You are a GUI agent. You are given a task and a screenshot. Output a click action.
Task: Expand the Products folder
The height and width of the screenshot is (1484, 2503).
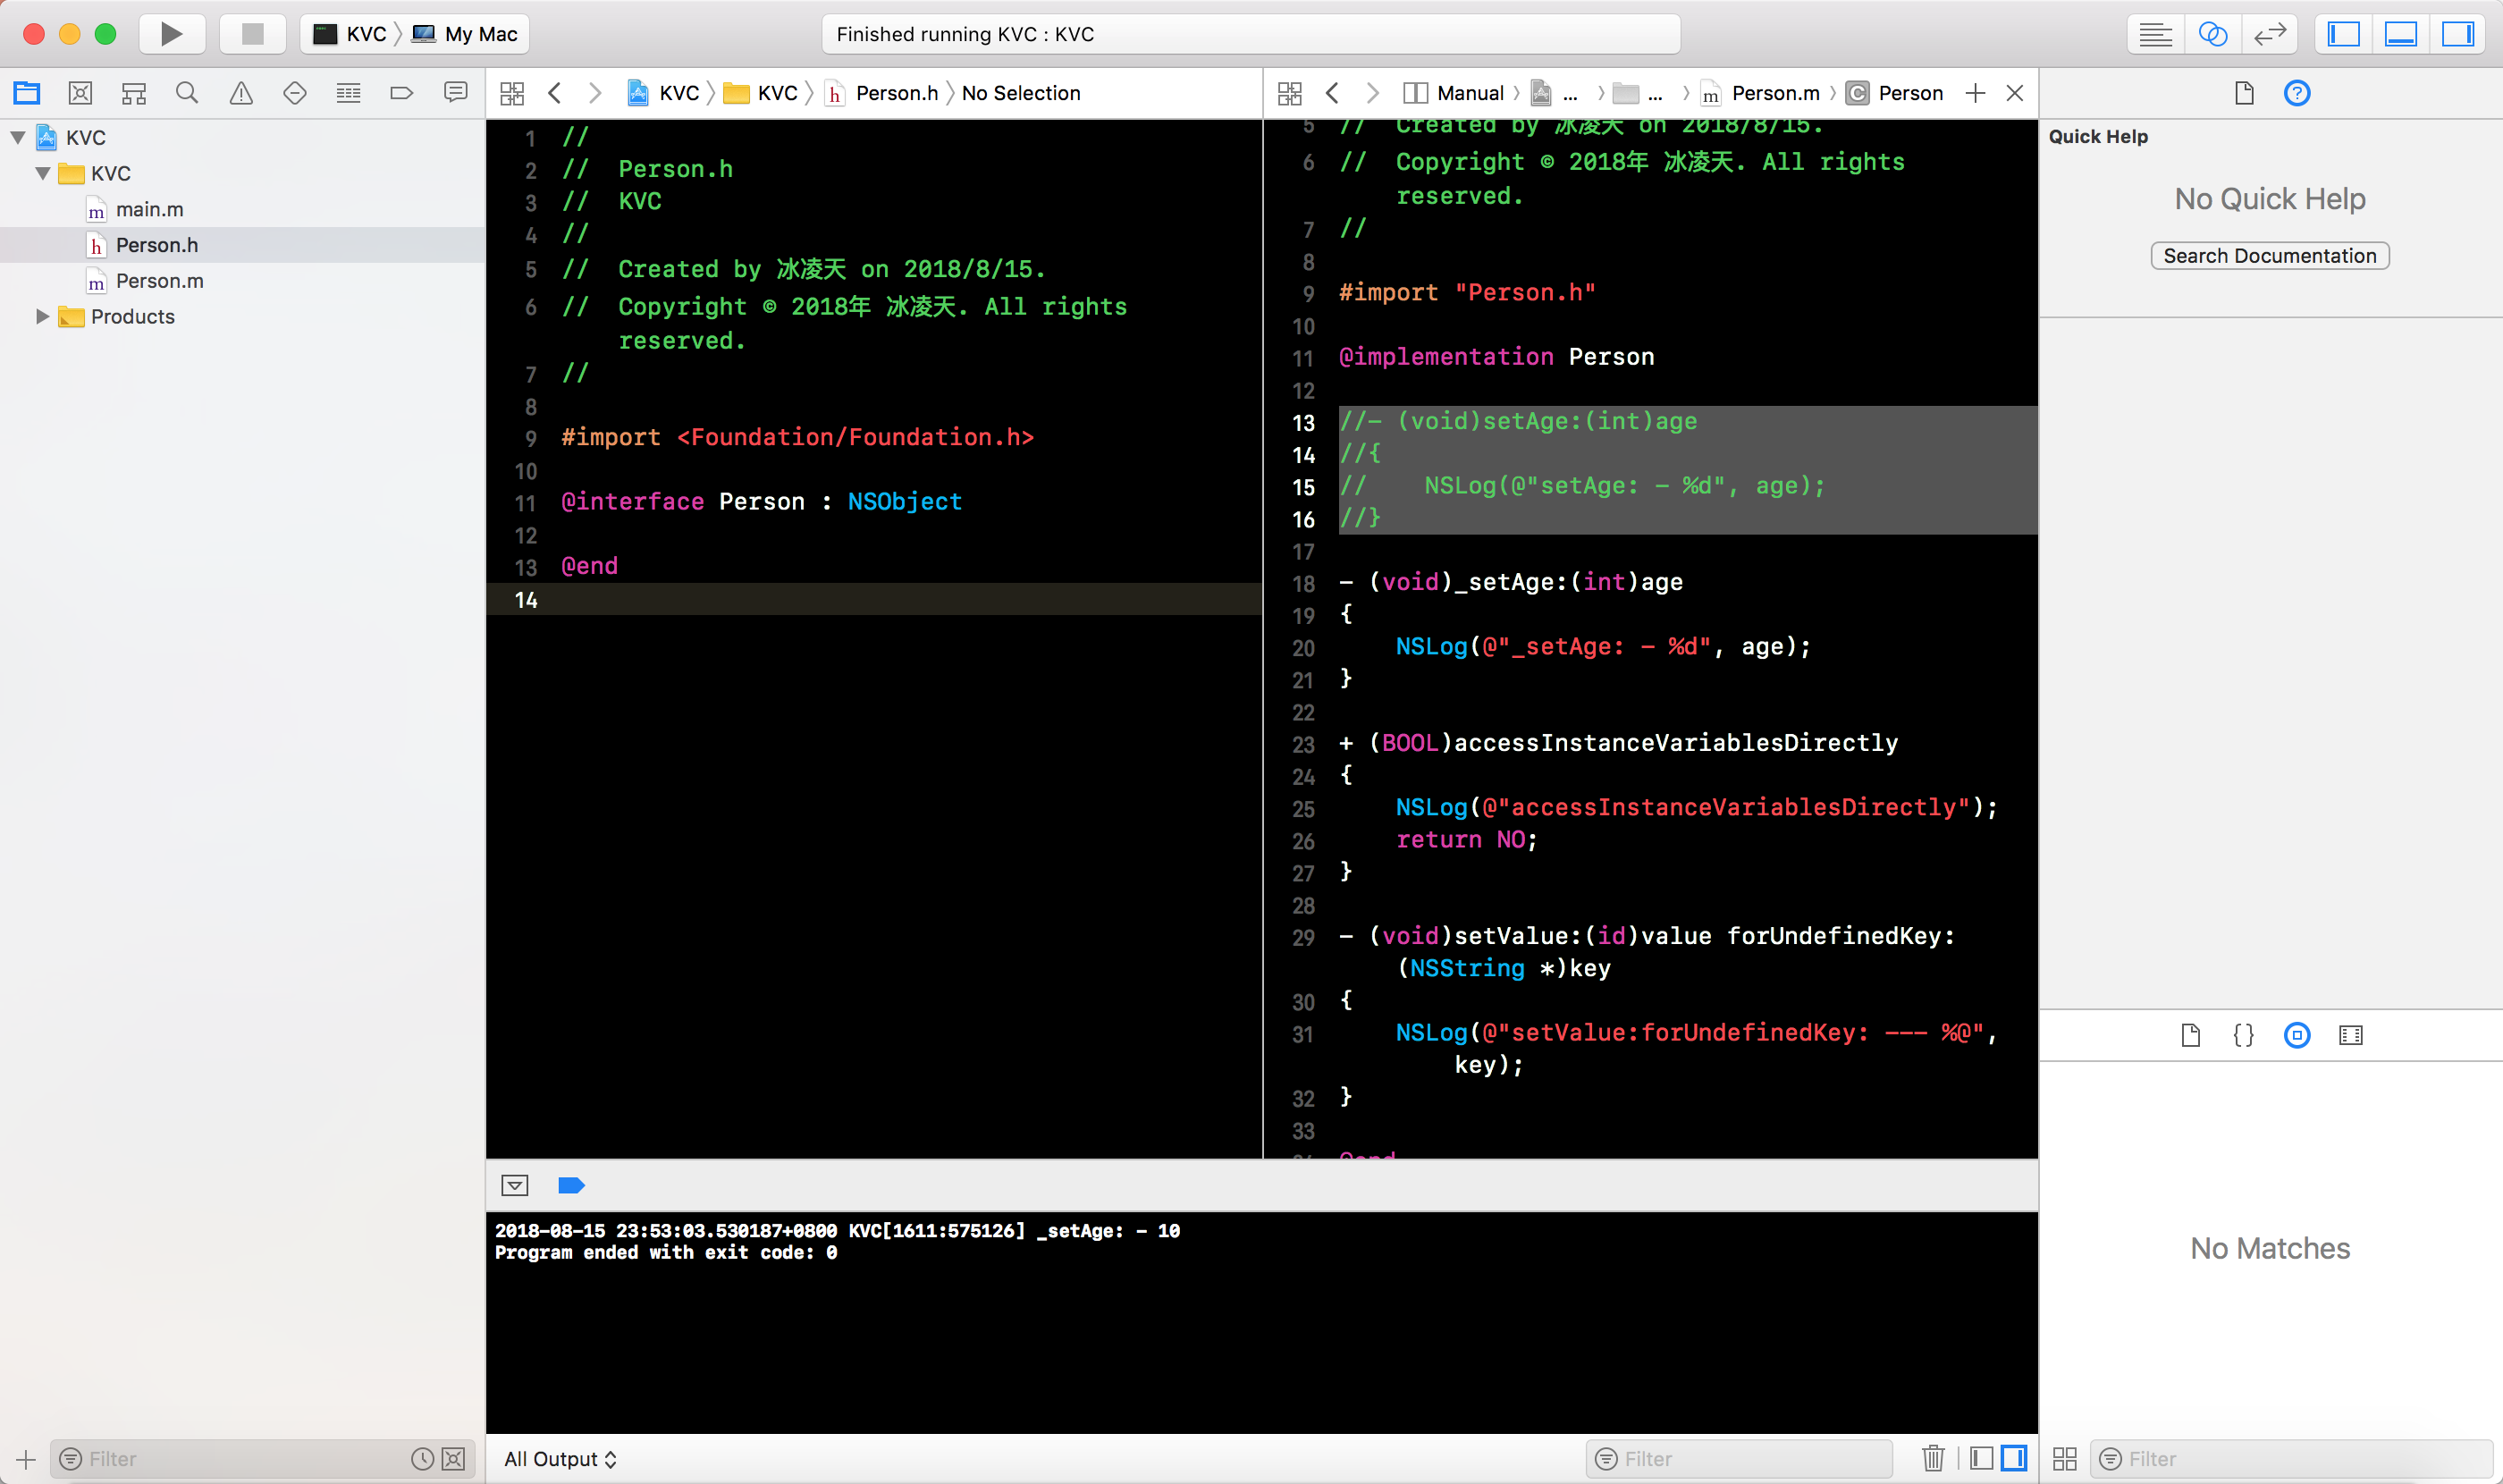click(x=42, y=316)
